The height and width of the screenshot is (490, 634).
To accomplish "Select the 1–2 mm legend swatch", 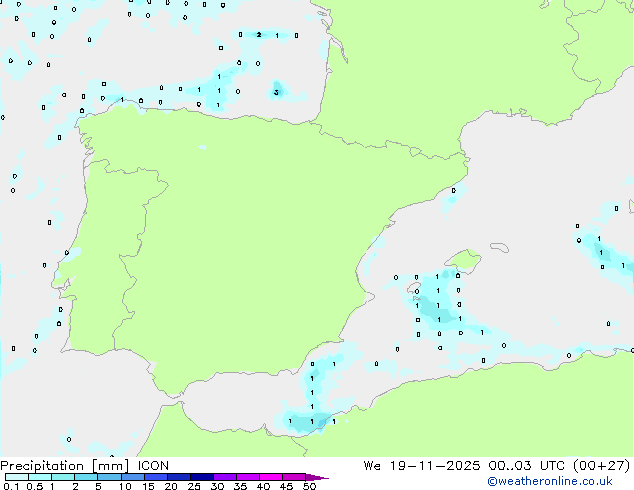I will point(63,477).
